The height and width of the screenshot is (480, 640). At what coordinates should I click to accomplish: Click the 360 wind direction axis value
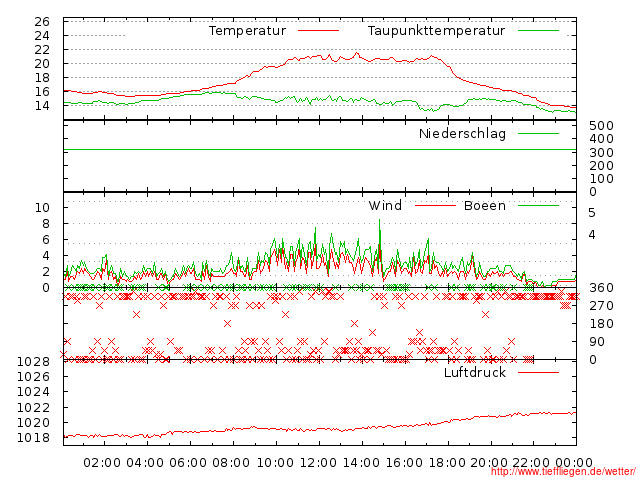601,288
